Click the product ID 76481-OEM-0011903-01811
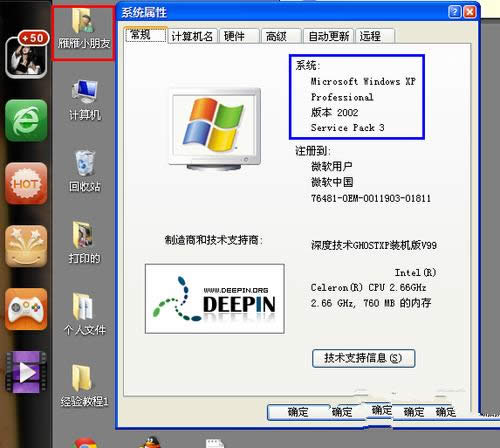This screenshot has height=448, width=500. [371, 199]
